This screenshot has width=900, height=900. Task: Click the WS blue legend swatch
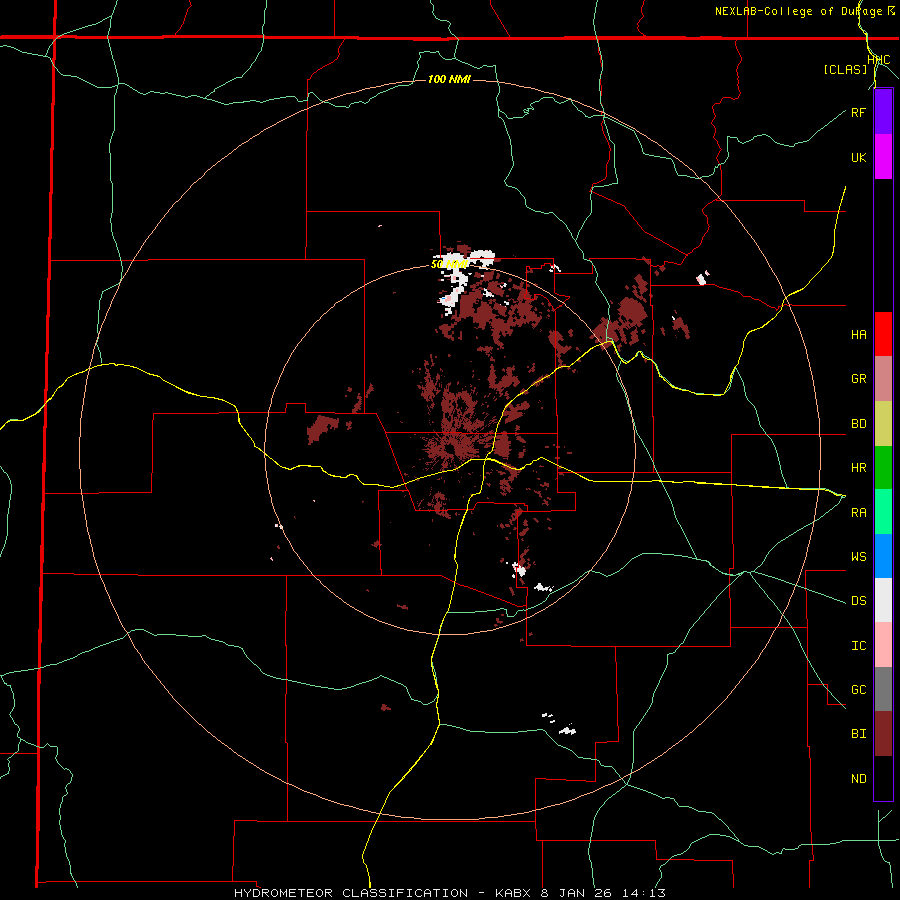pyautogui.click(x=883, y=556)
